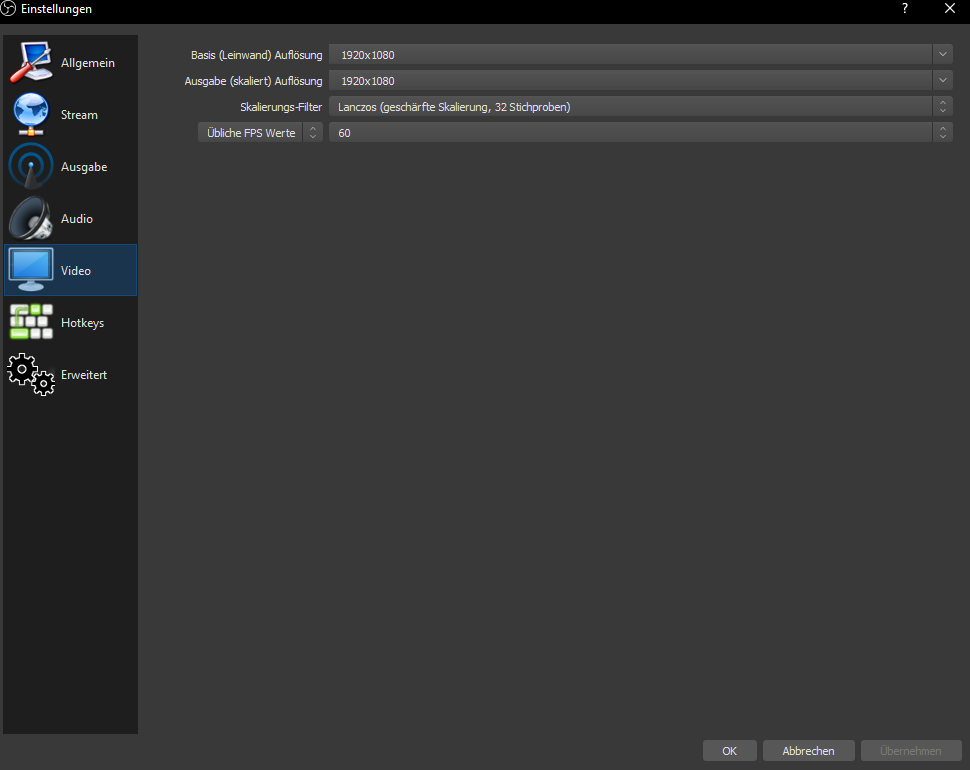This screenshot has height=770, width=970.
Task: Select the Video monitor icon
Action: click(x=31, y=270)
